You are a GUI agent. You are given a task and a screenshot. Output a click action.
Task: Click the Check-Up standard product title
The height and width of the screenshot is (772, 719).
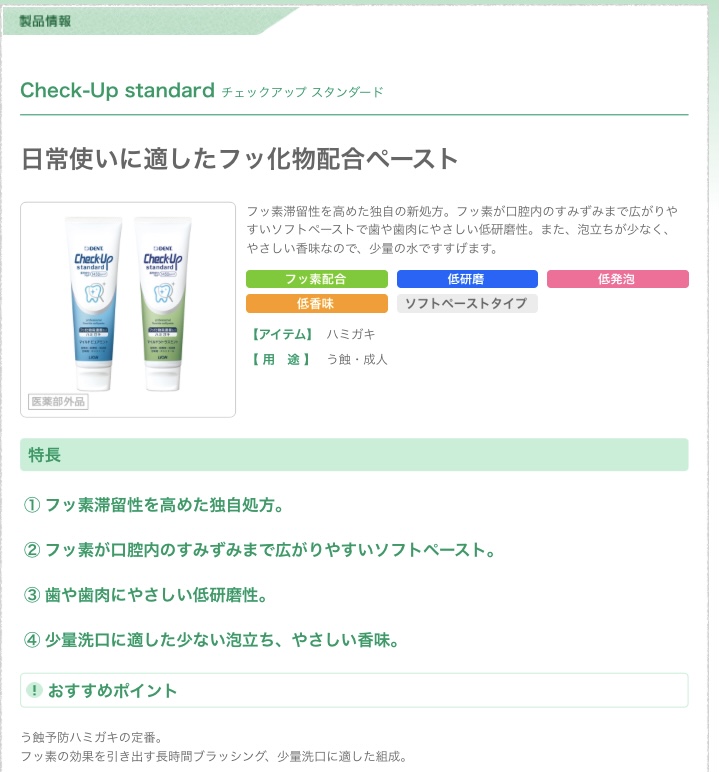click(x=117, y=91)
